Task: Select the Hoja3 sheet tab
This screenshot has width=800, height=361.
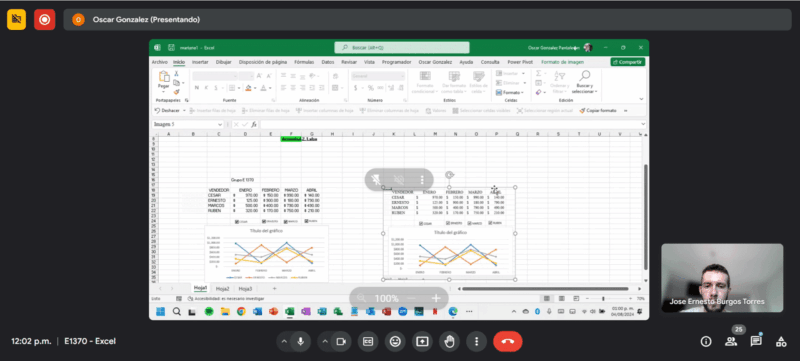Action: tap(245, 289)
